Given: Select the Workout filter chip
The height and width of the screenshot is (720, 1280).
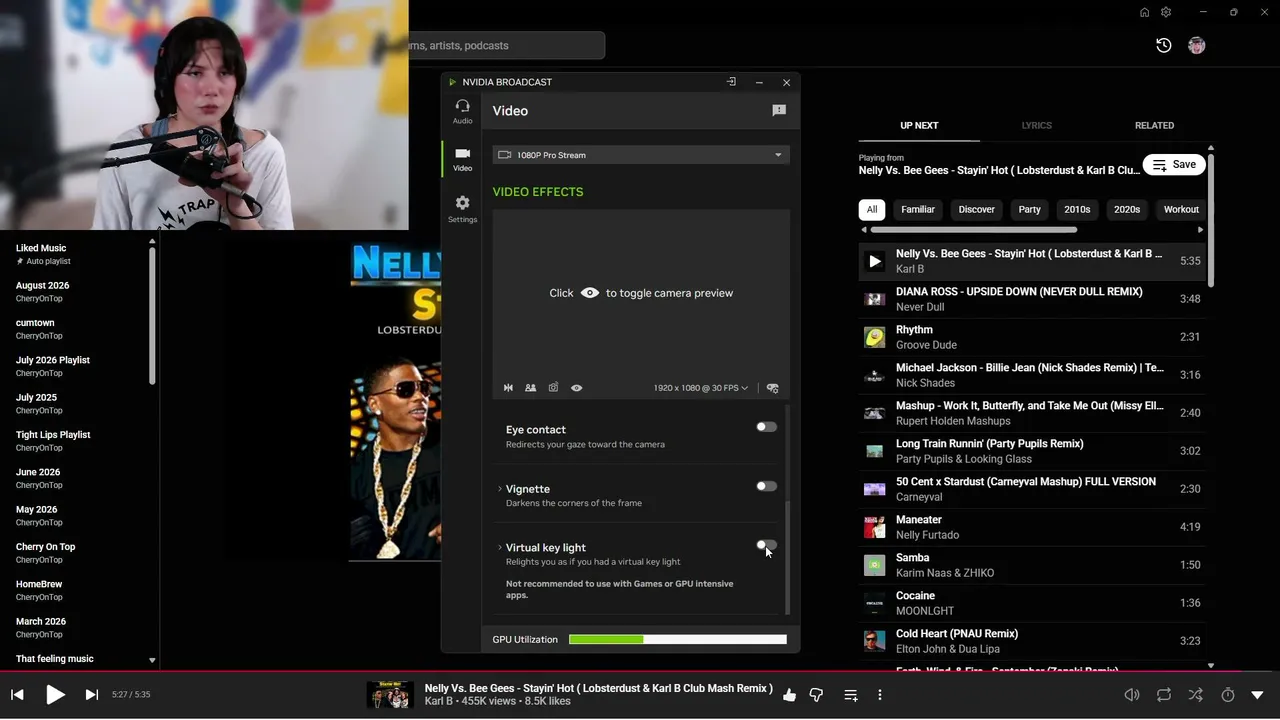Looking at the screenshot, I should [x=1181, y=210].
